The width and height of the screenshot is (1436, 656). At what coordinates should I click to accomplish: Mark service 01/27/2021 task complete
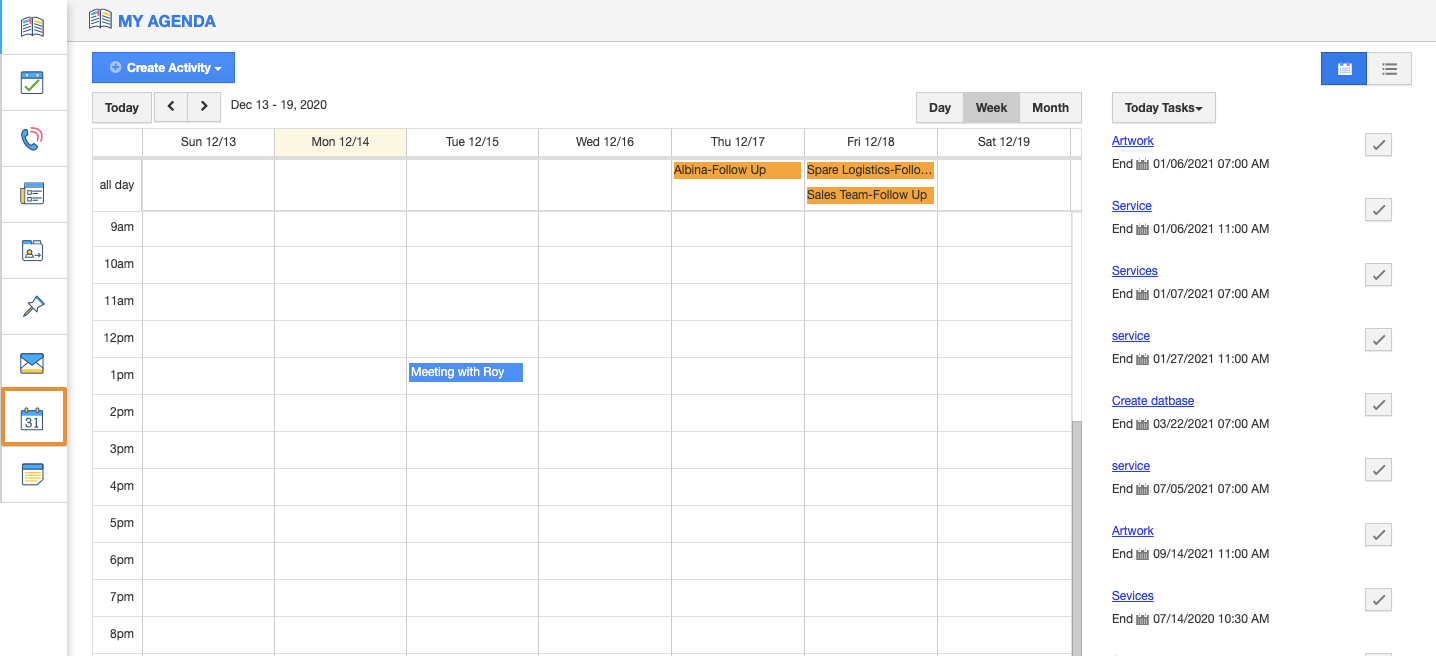pyautogui.click(x=1378, y=340)
